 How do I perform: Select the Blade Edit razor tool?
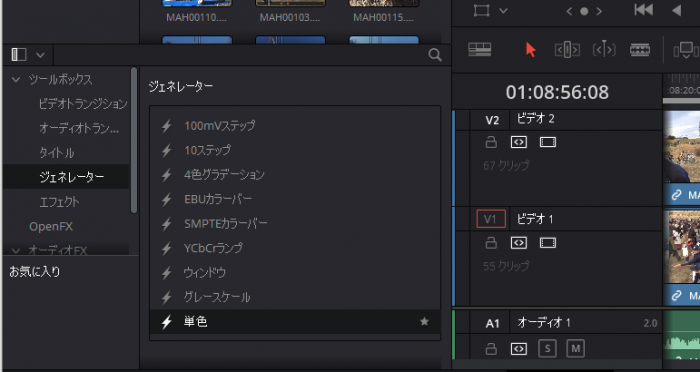[x=640, y=50]
